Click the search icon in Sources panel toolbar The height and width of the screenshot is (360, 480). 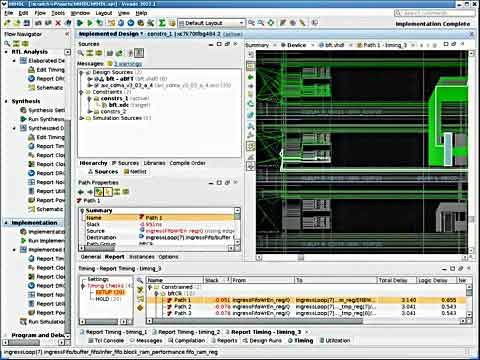click(81, 53)
